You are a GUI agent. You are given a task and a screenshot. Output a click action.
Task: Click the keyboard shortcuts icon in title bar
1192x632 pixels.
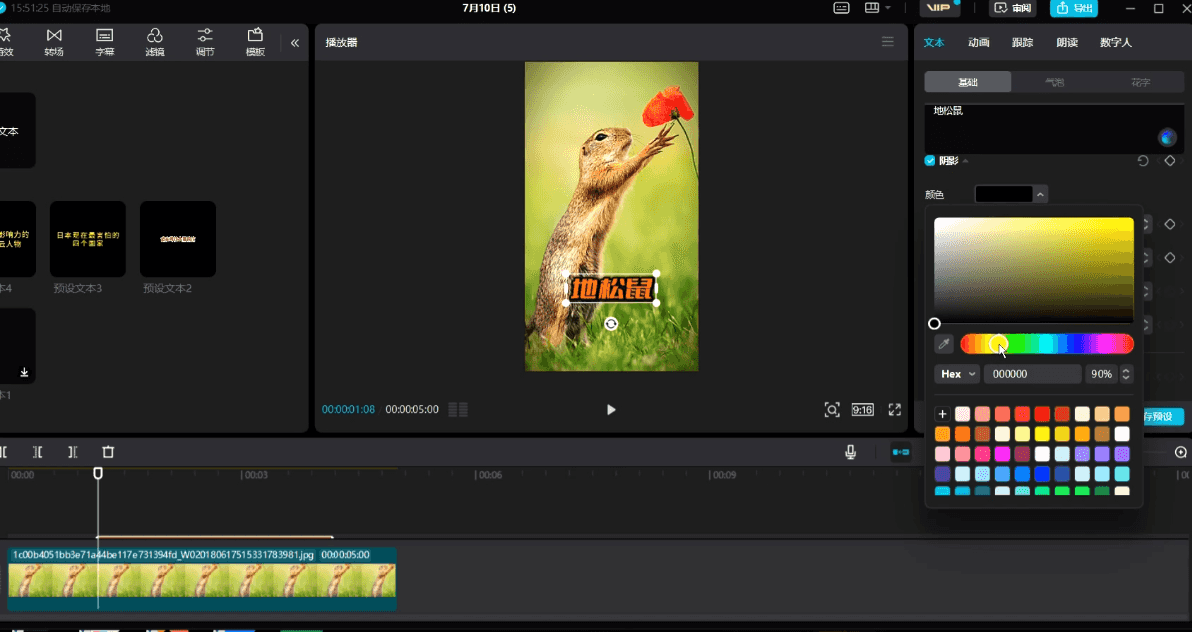tap(841, 8)
